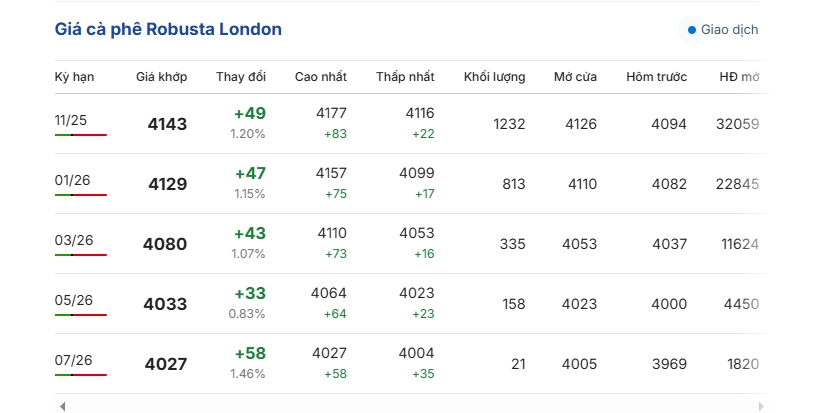Select the Kỳ hạn column header
Image resolution: width=815 pixels, height=413 pixels.
click(x=74, y=77)
